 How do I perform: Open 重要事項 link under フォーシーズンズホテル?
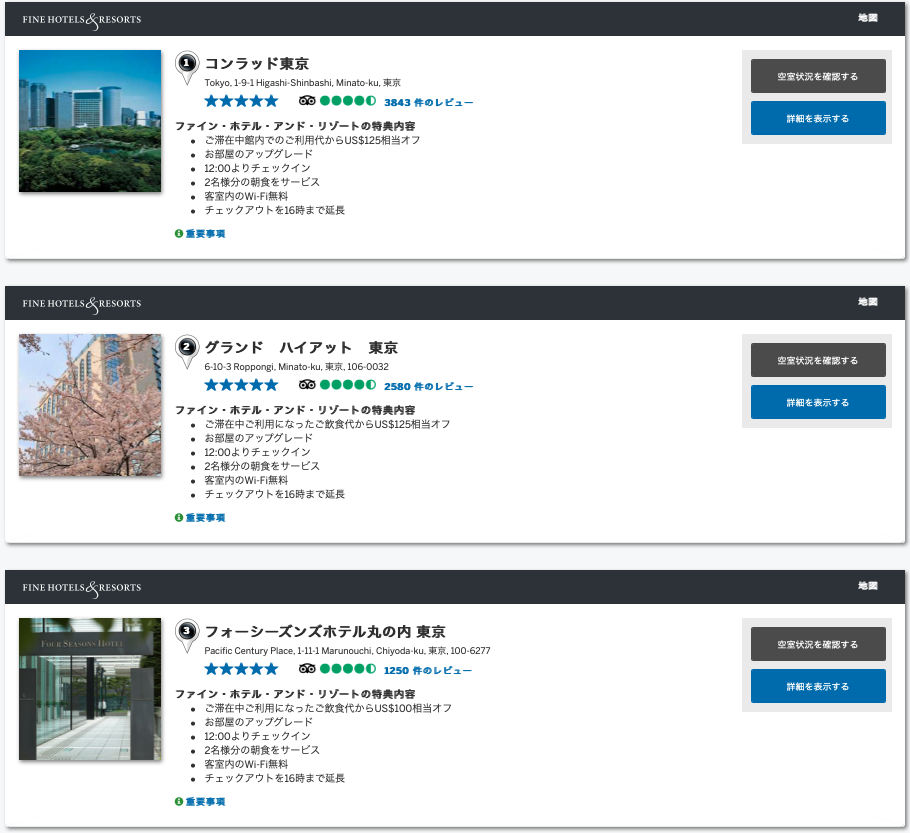point(205,802)
